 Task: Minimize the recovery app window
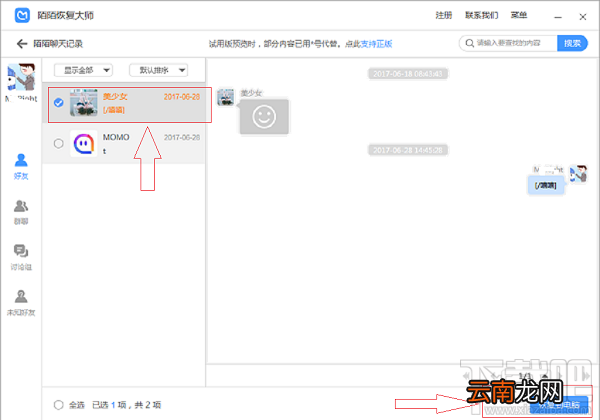558,17
